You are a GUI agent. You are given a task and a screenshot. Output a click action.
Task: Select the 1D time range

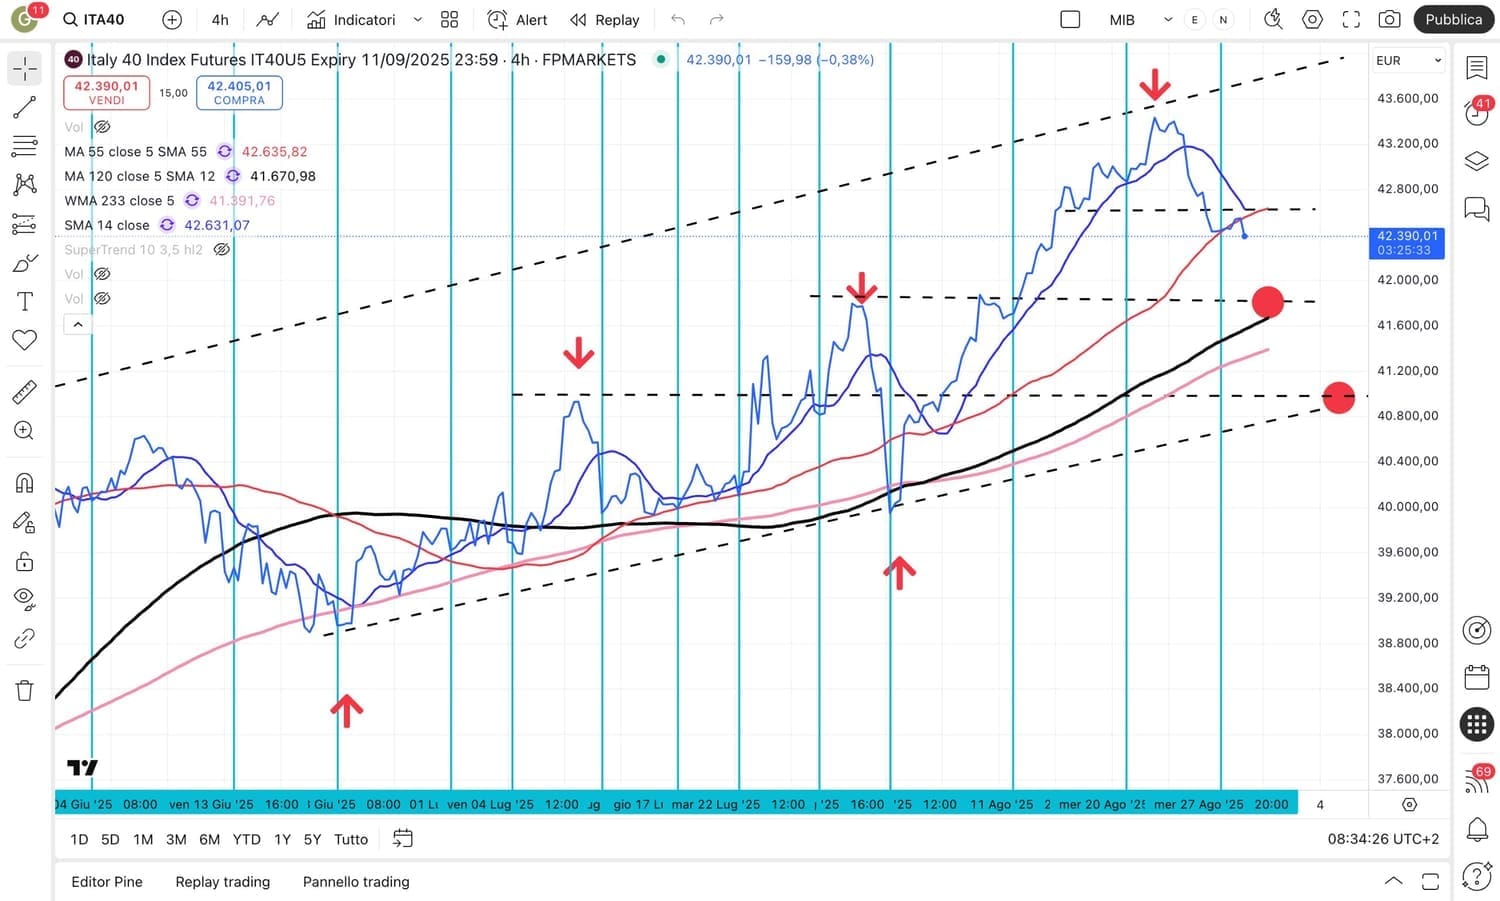[x=79, y=839]
